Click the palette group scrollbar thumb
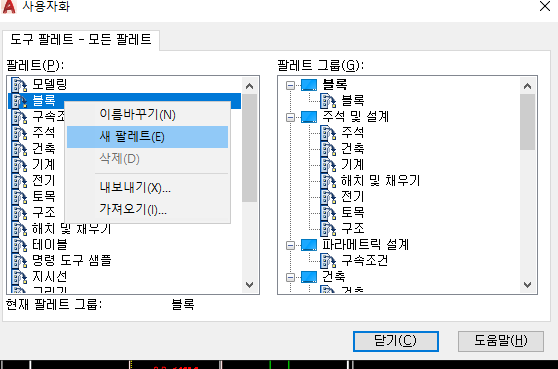Screen dimensions: 558x369 pyautogui.click(x=527, y=122)
